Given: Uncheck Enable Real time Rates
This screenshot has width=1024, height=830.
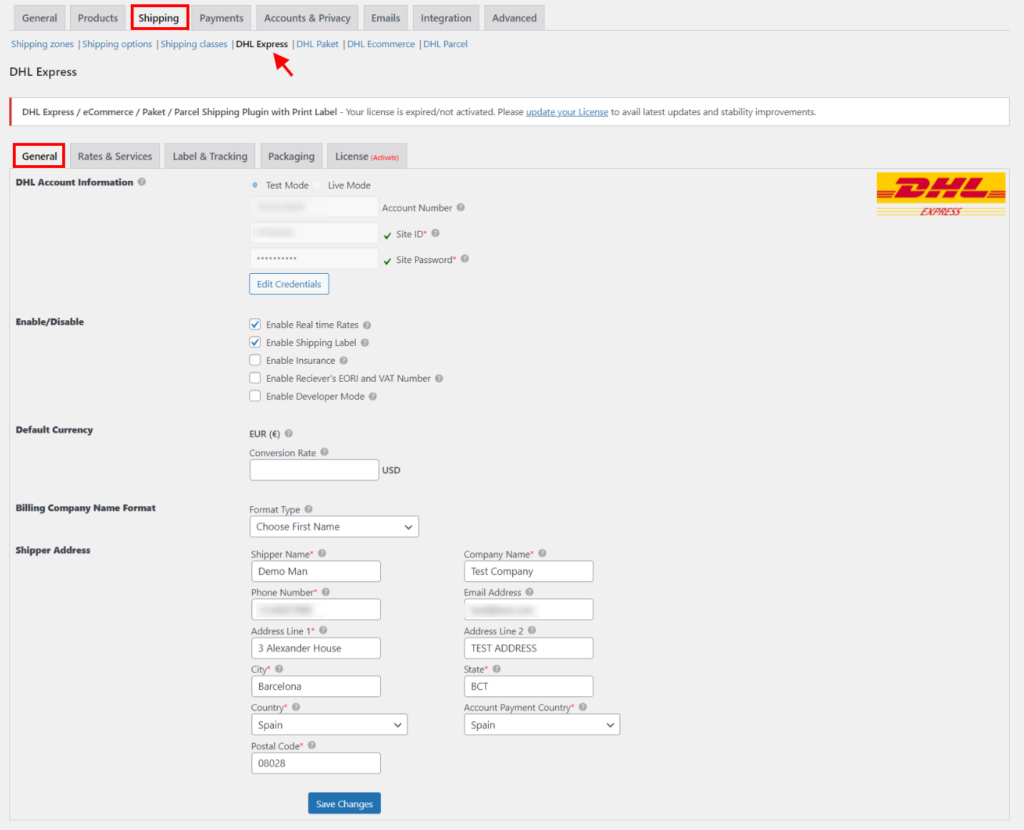Looking at the screenshot, I should (x=255, y=325).
